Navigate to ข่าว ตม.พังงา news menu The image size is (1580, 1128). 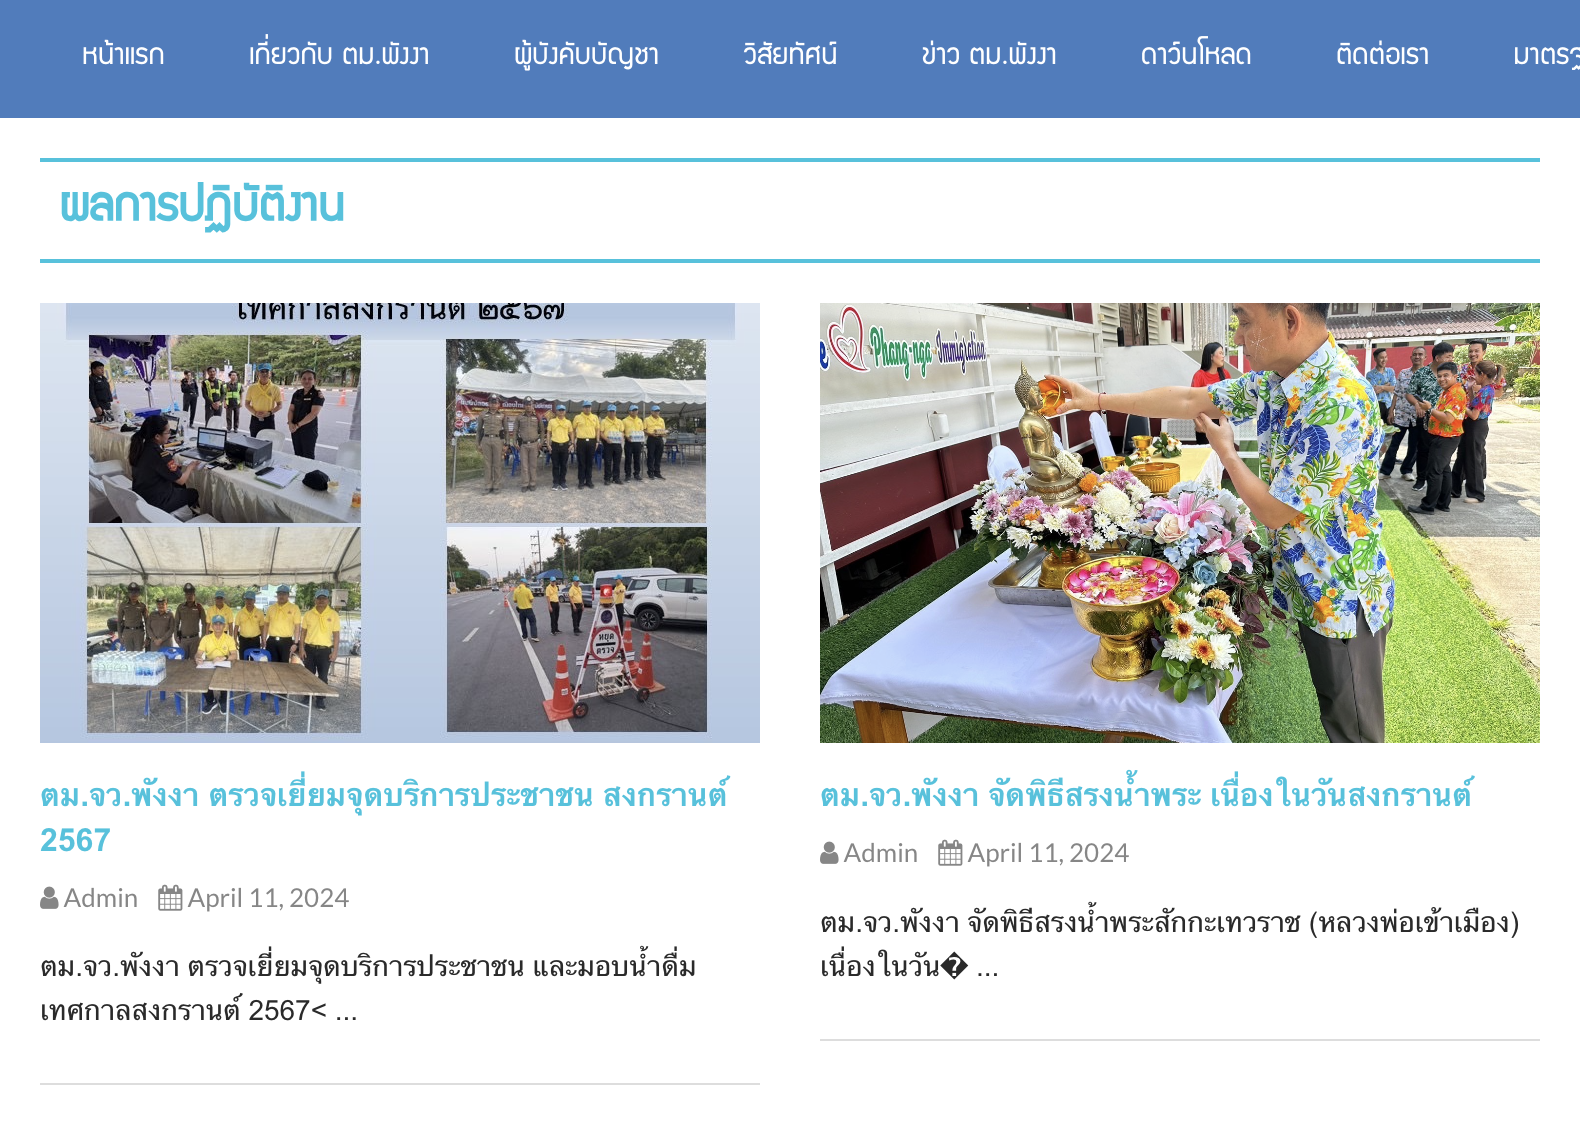pos(989,55)
